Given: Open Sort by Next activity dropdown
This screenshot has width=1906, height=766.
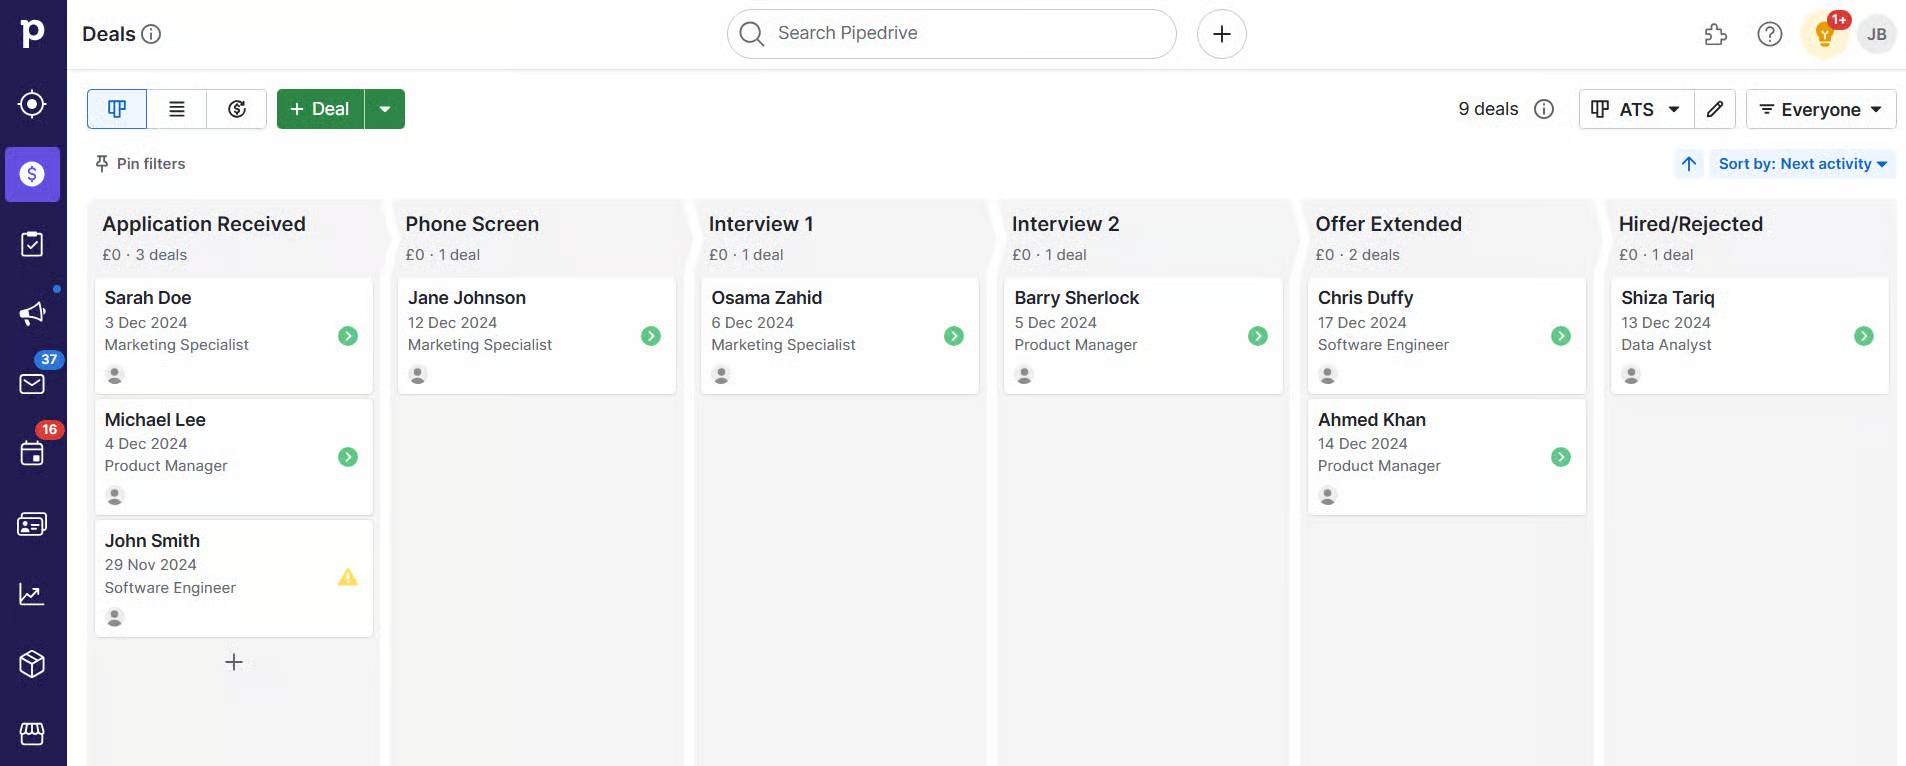Looking at the screenshot, I should point(1802,164).
